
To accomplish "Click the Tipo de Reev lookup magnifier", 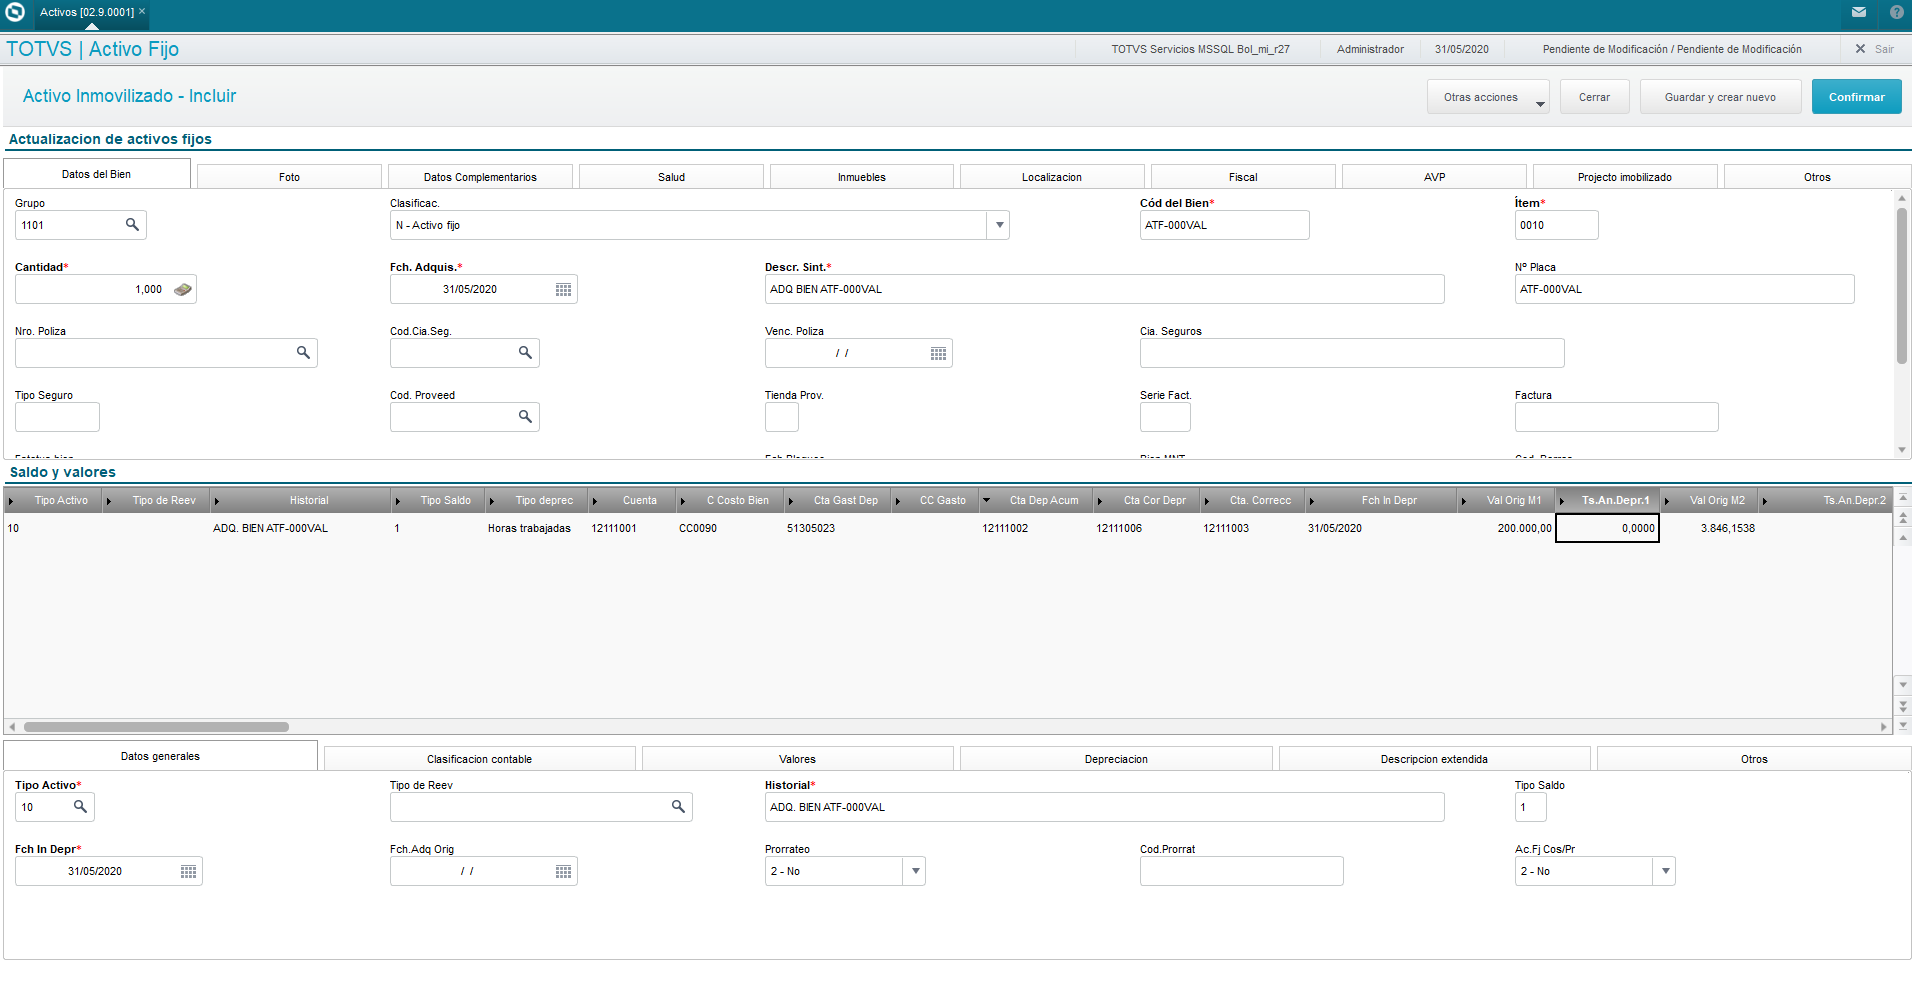I will (x=678, y=807).
